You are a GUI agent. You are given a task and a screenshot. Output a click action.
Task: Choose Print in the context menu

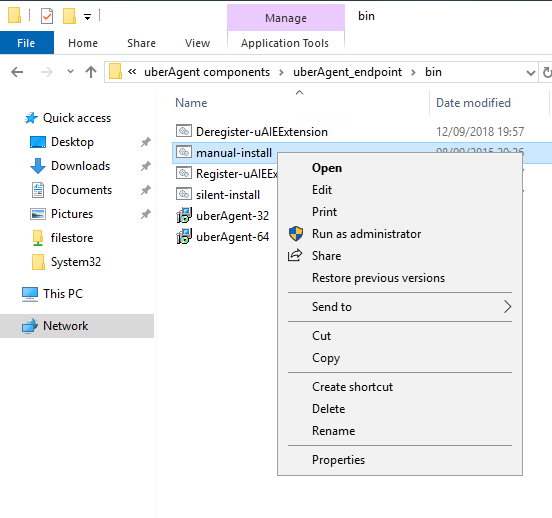tap(400, 212)
